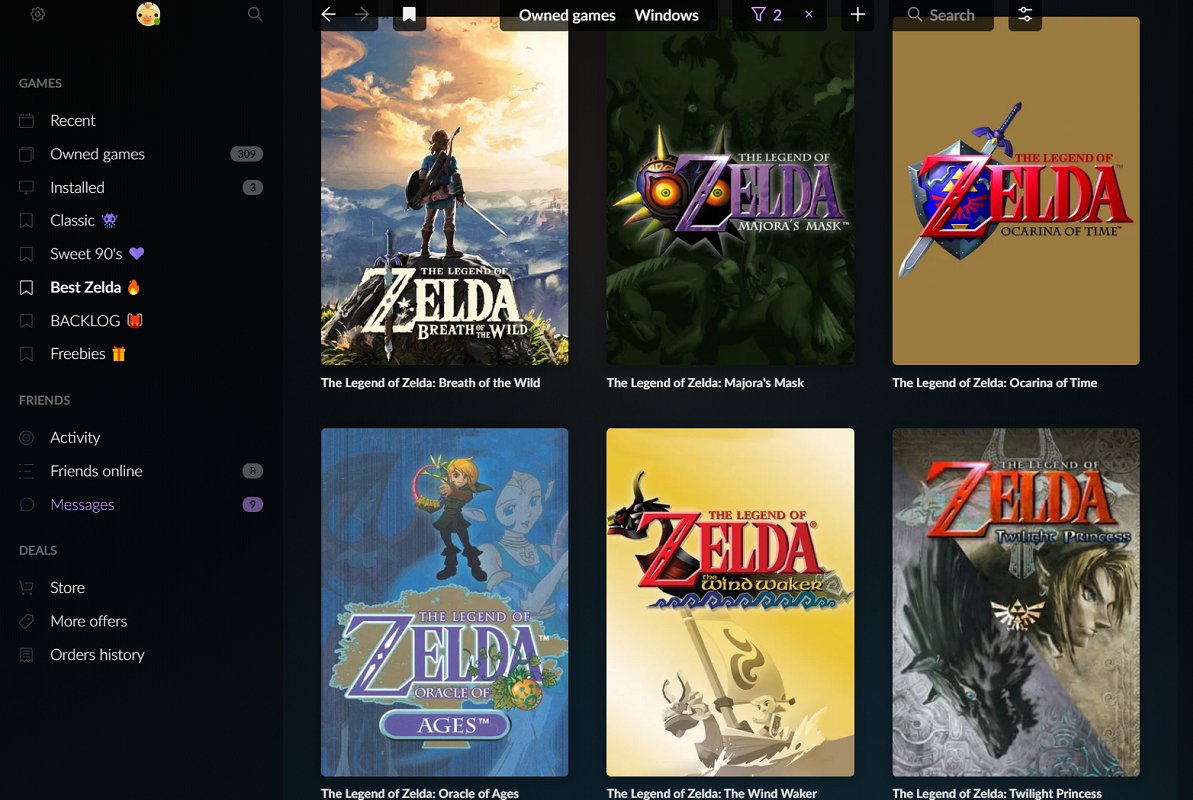Image resolution: width=1193 pixels, height=800 pixels.
Task: Click title 'The Legend of Zelda: Ocarina of Time'
Action: [x=994, y=383]
